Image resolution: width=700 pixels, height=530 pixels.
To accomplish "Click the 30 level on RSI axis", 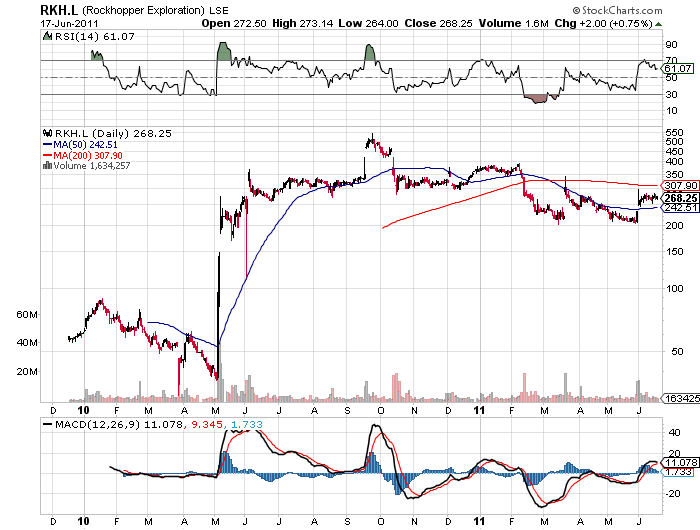I will [x=671, y=94].
